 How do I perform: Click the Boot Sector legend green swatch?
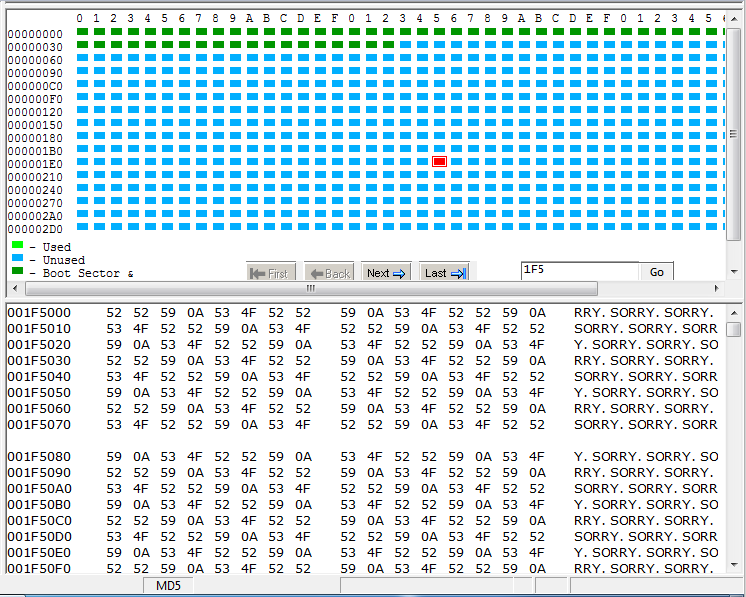pyautogui.click(x=18, y=271)
